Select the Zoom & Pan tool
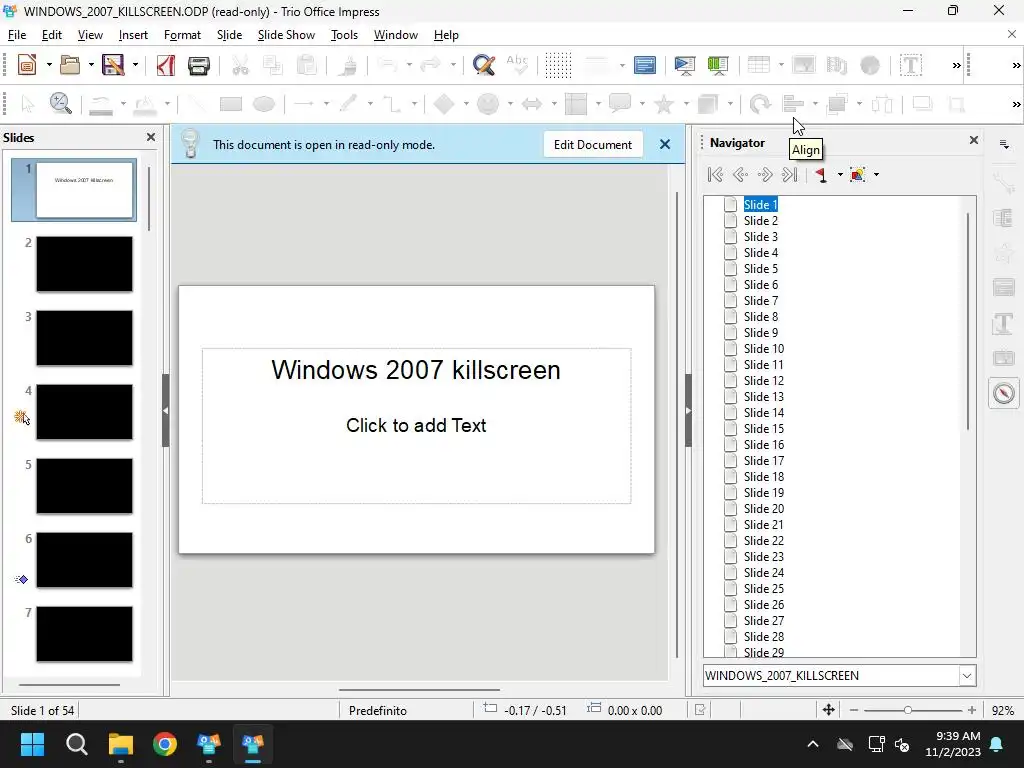Viewport: 1024px width, 768px height. tap(60, 104)
